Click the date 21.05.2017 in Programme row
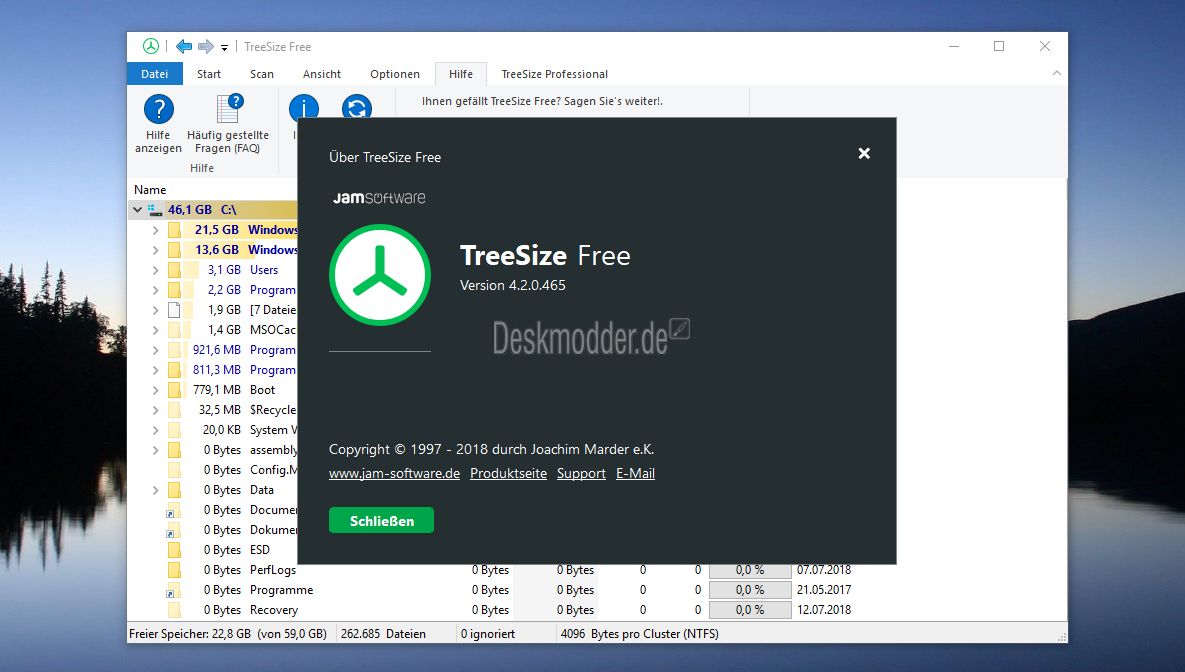This screenshot has height=672, width=1185. click(824, 590)
